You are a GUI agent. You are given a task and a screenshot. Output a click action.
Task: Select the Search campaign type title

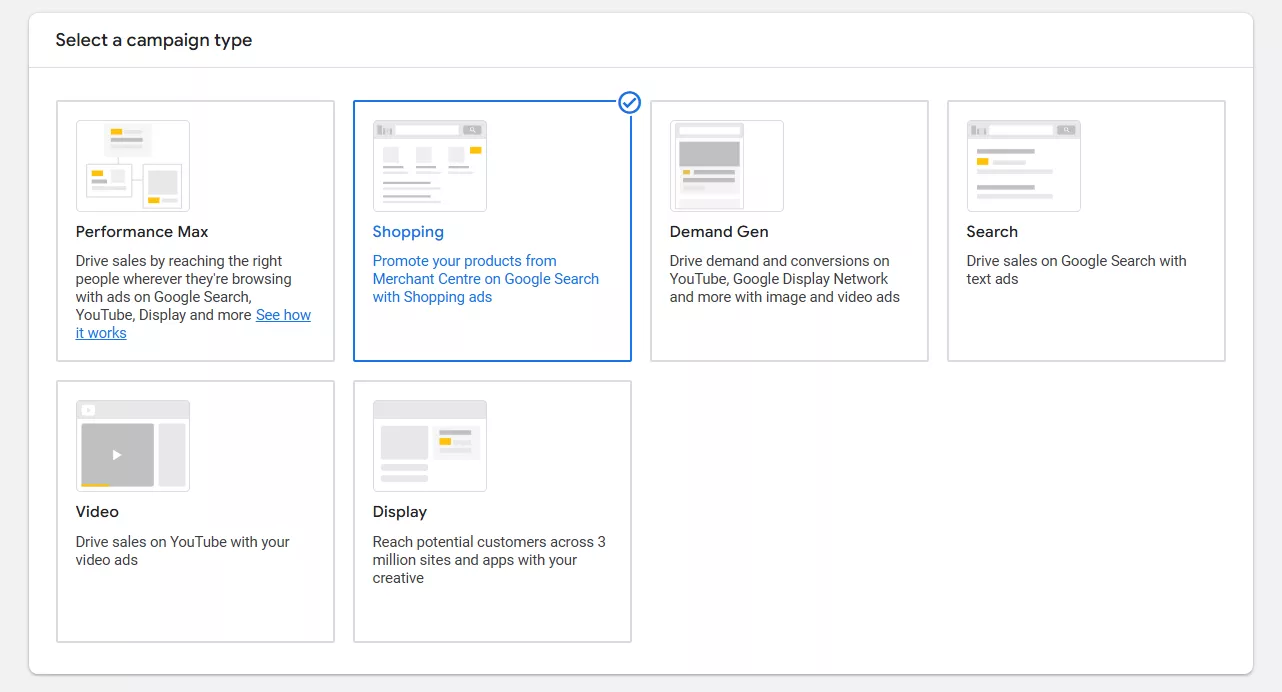click(x=992, y=232)
